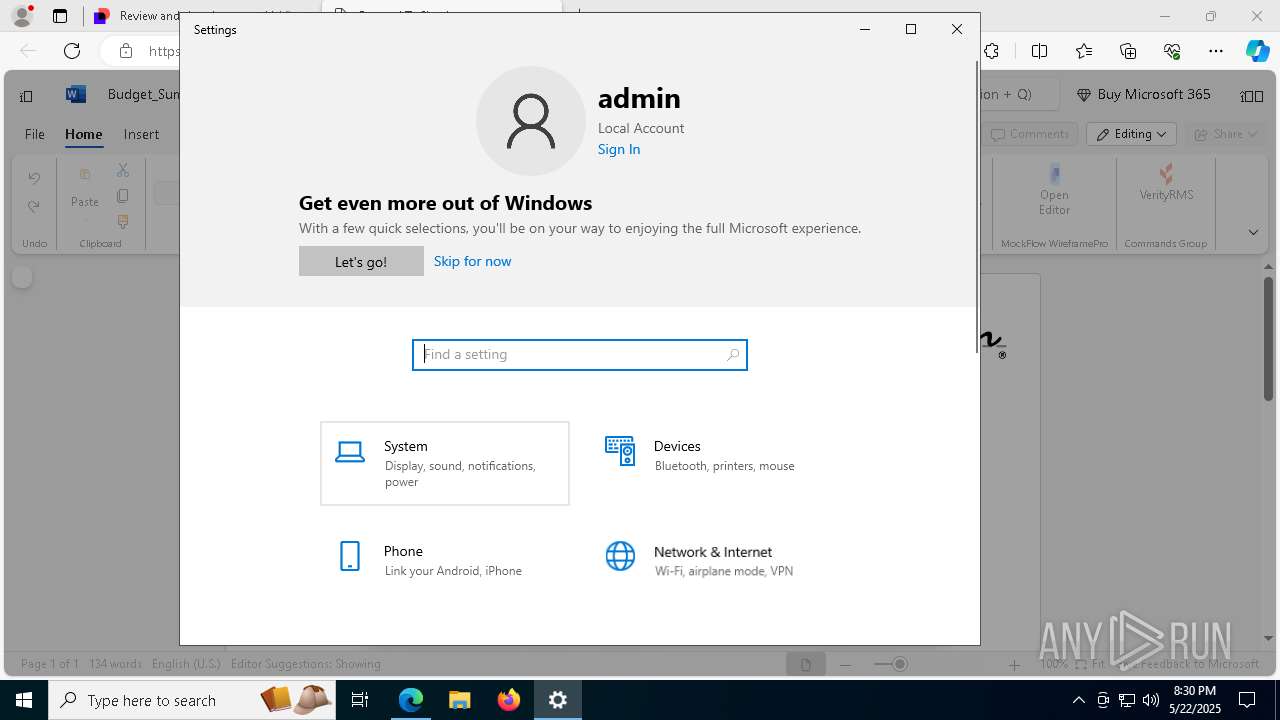This screenshot has height=720, width=1280.
Task: Click the Settings window vertical scrollbar
Action: pyautogui.click(x=976, y=206)
